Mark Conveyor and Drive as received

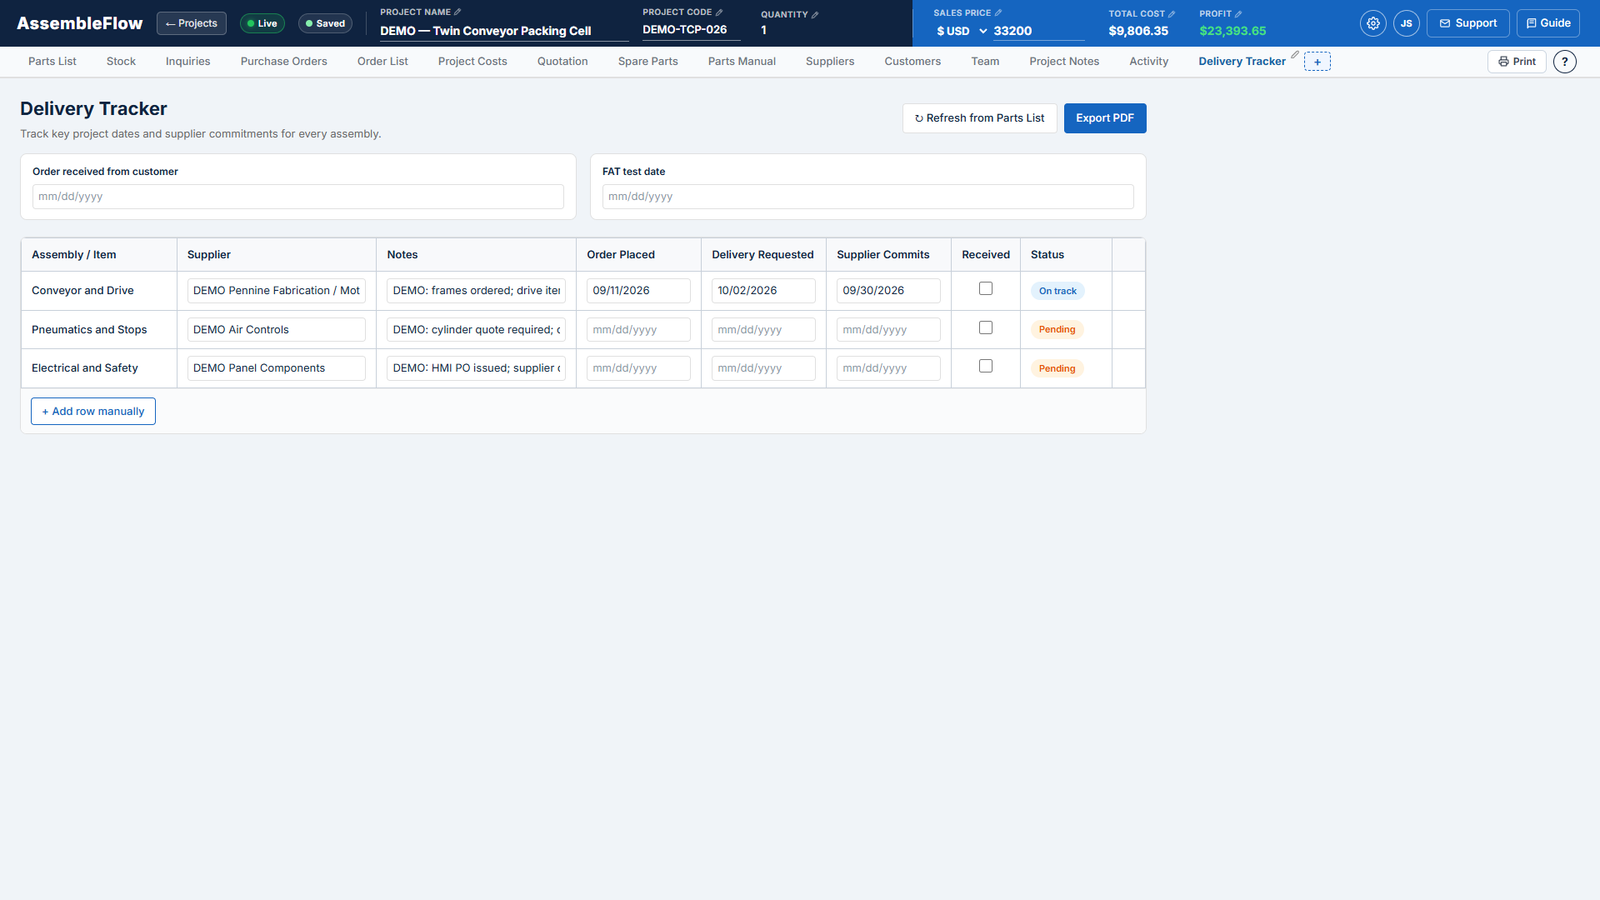pos(986,289)
